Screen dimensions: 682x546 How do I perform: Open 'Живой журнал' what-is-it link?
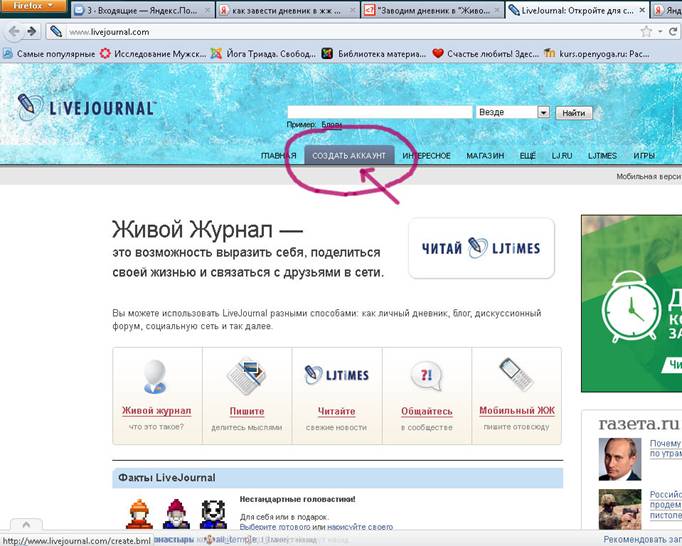coord(157,411)
